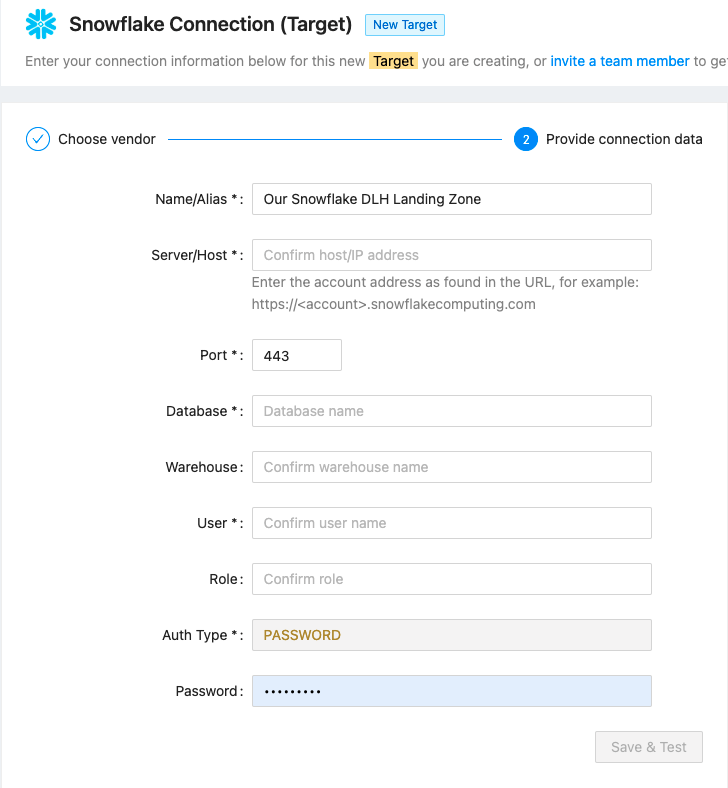The image size is (728, 788).
Task: Click into the Database name field
Action: [451, 411]
